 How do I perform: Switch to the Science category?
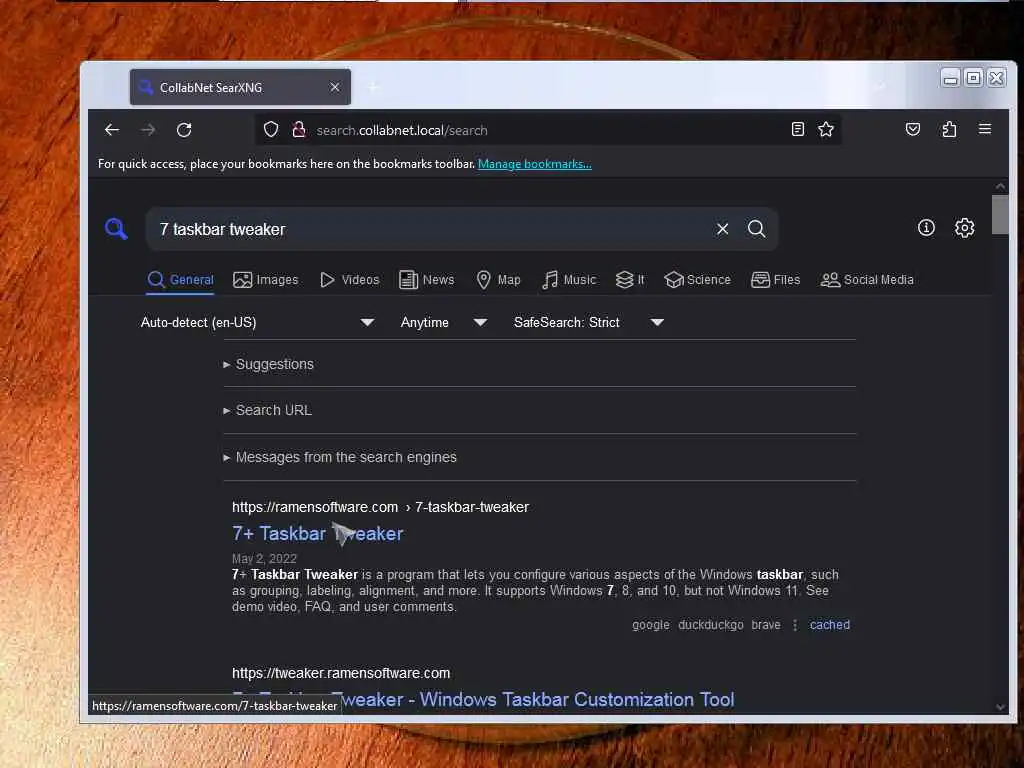(697, 280)
